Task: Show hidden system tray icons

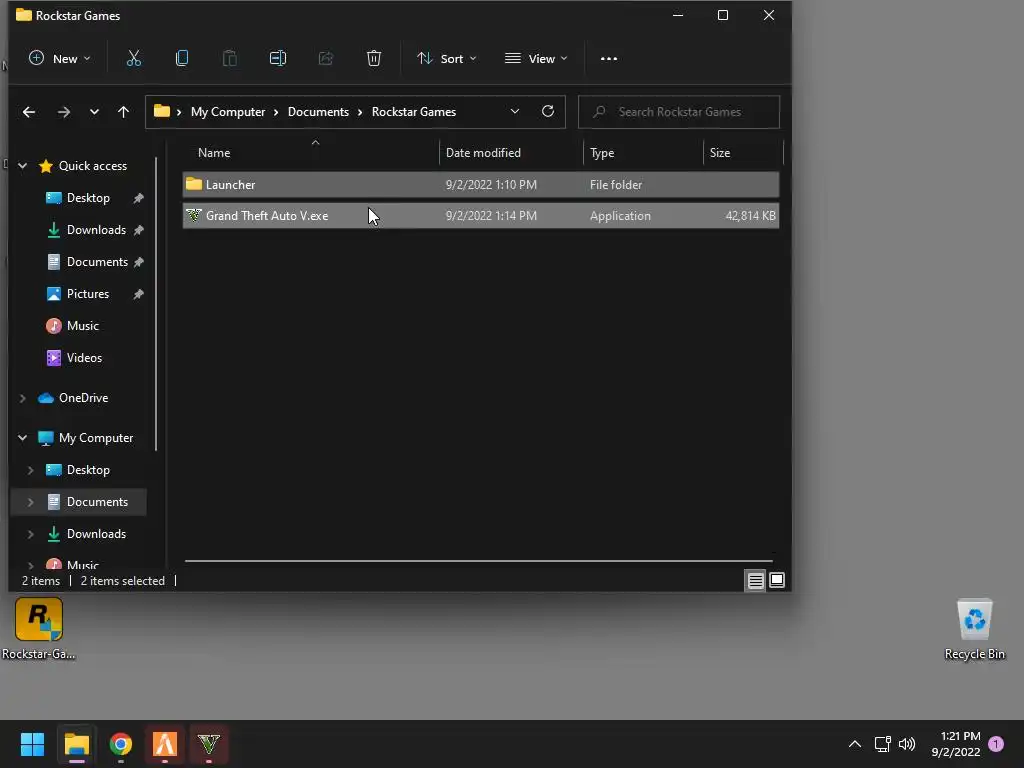Action: tap(854, 744)
